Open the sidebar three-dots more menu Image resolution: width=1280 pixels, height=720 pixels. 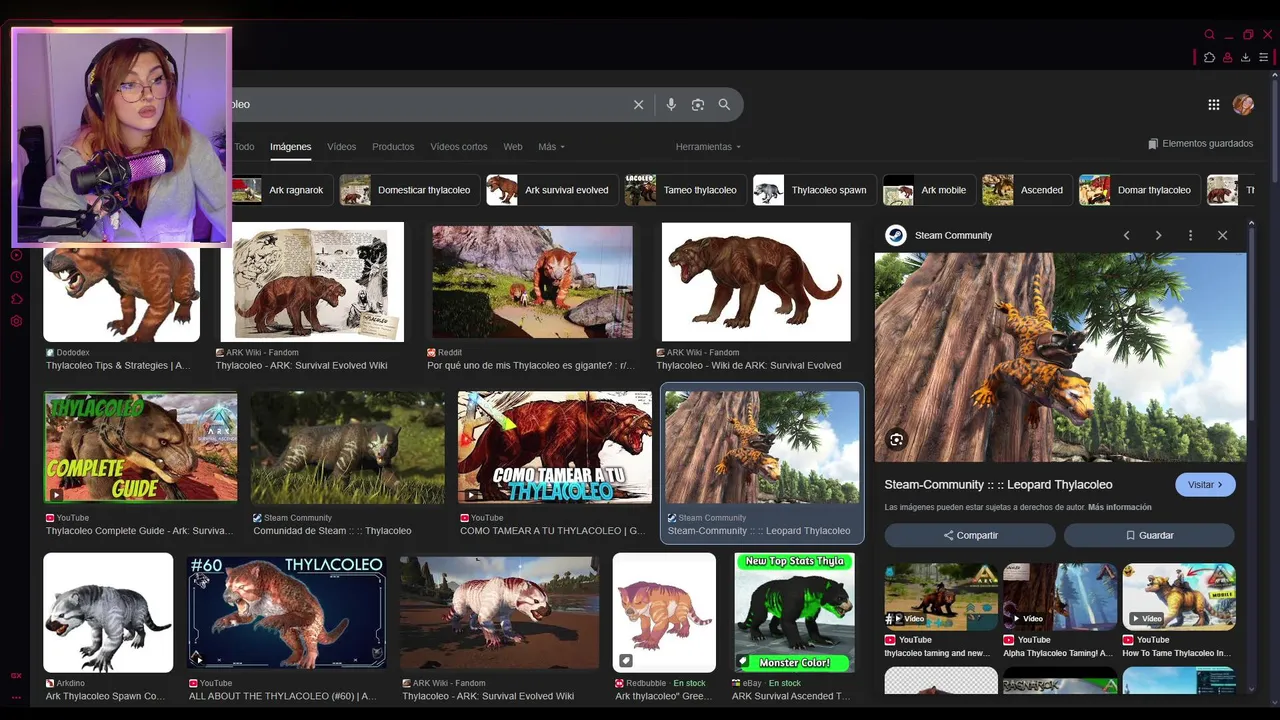tap(16, 696)
